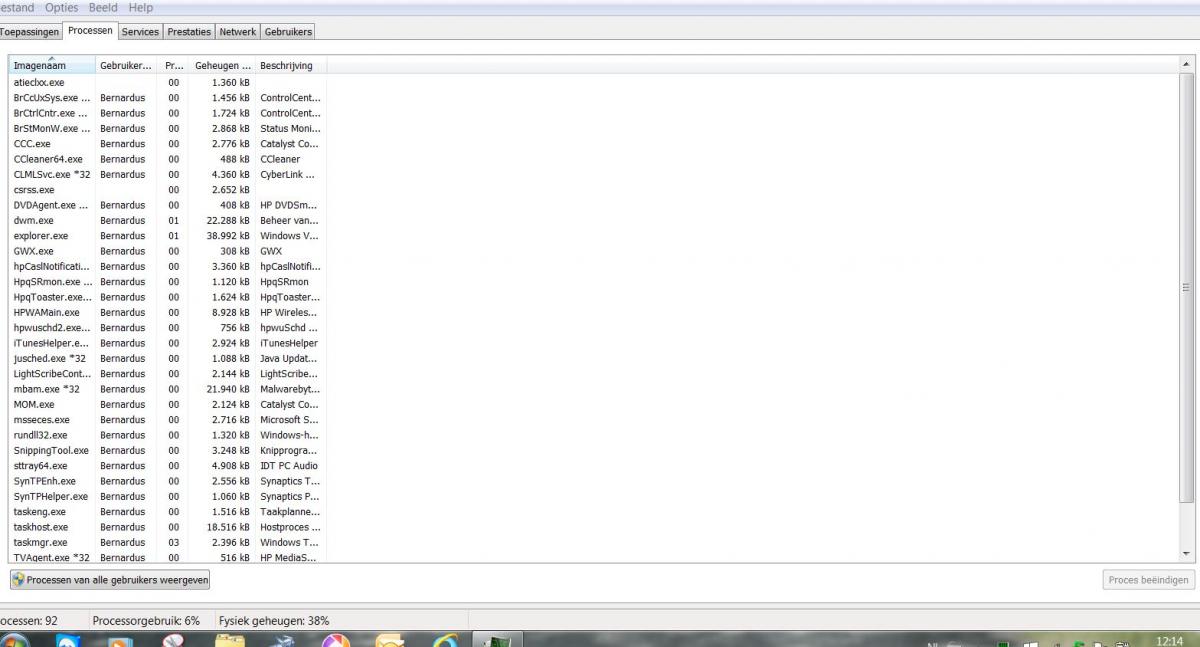Open the Beeld menu

(x=103, y=7)
